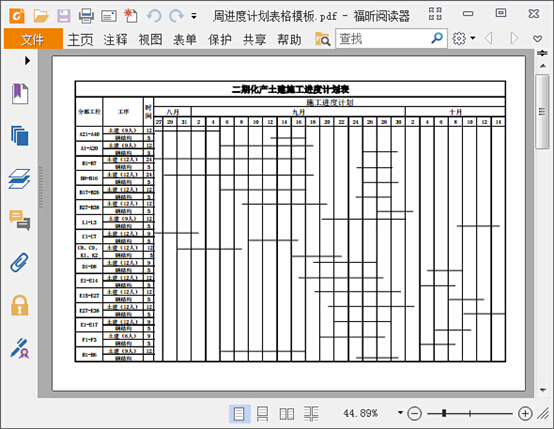
Task: Collapse the ribbon with the chevron heart icon
Action: pyautogui.click(x=537, y=39)
